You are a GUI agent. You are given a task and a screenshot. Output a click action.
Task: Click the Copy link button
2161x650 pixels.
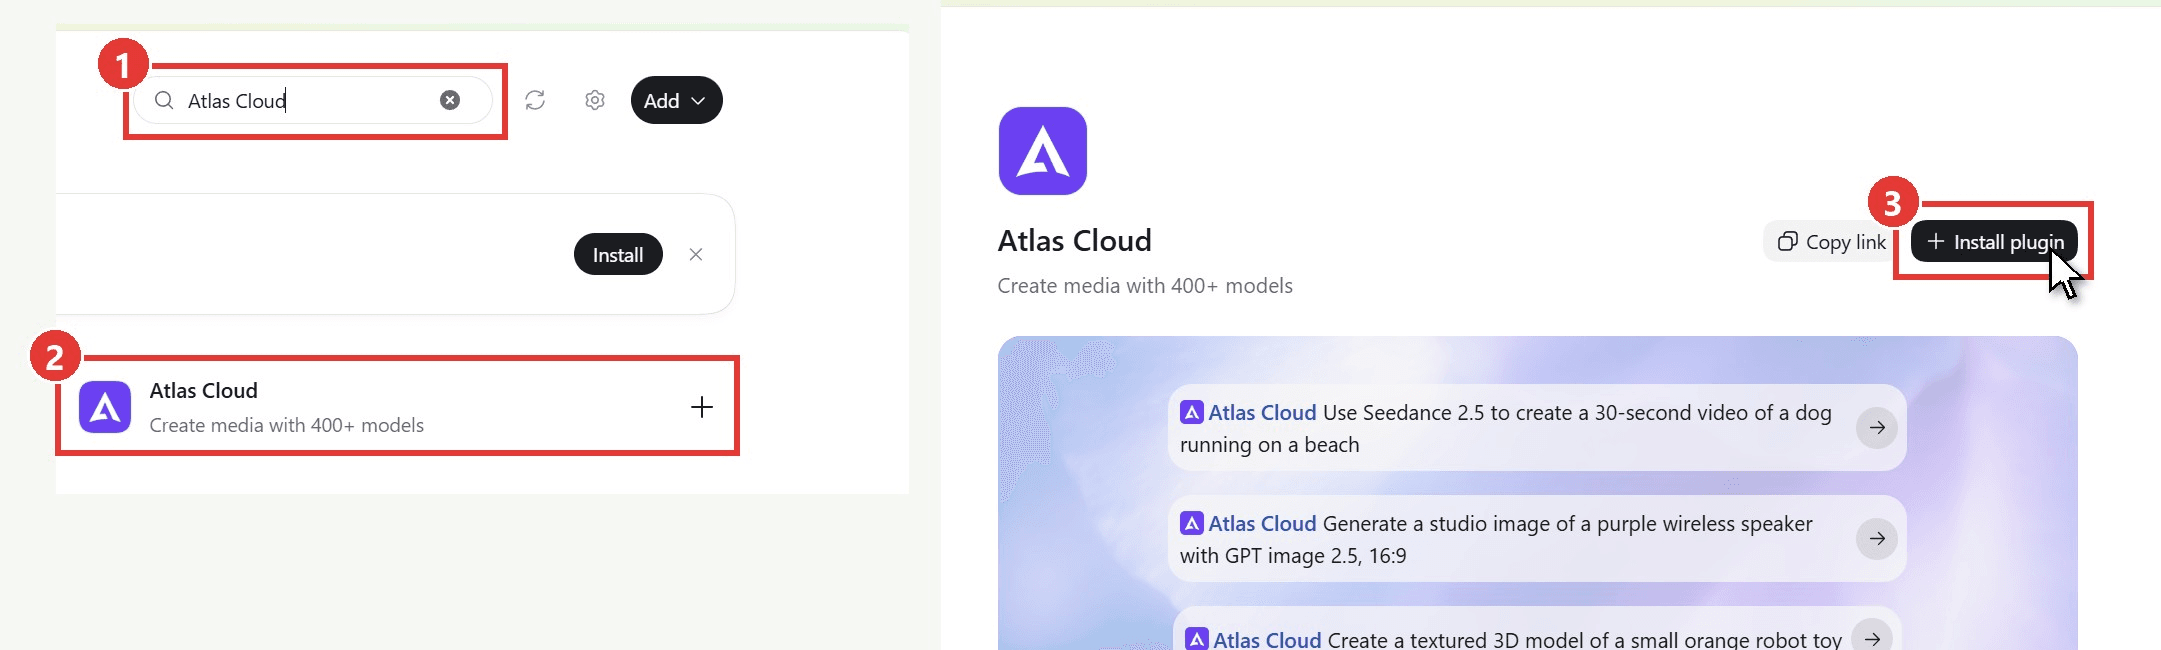pos(1831,242)
